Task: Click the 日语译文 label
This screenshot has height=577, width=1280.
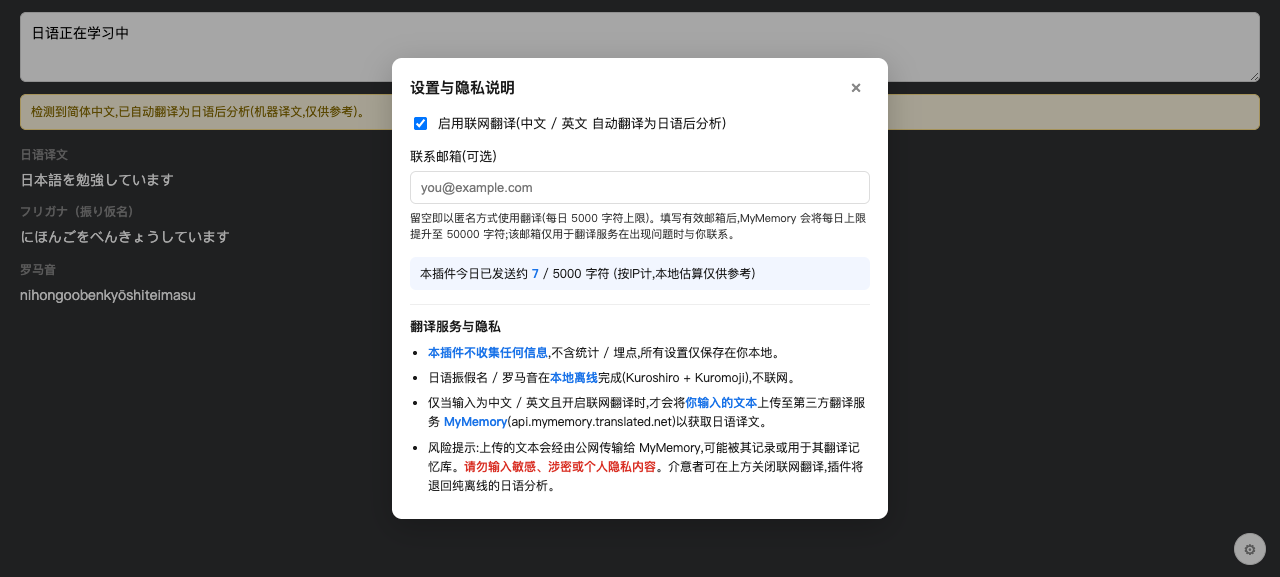Action: coord(44,155)
